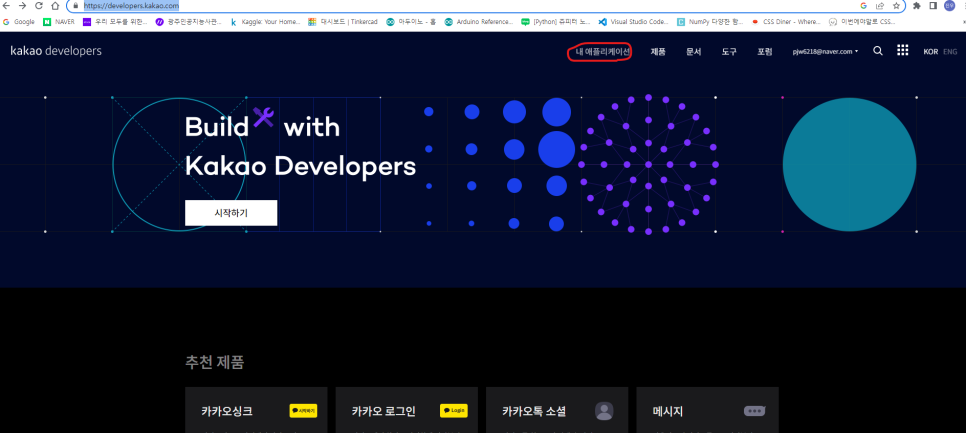Expand the pjw6218@naver.com account dropdown
This screenshot has width=966, height=433.
[x=826, y=52]
